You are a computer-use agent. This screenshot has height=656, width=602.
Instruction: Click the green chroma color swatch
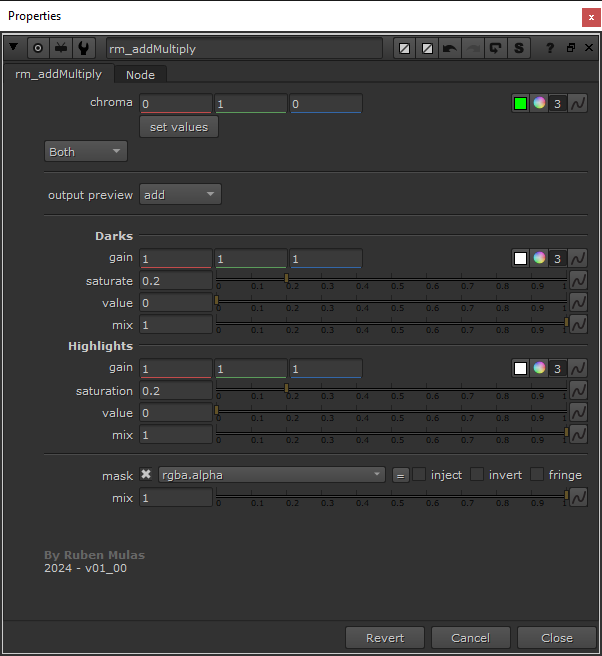(519, 103)
